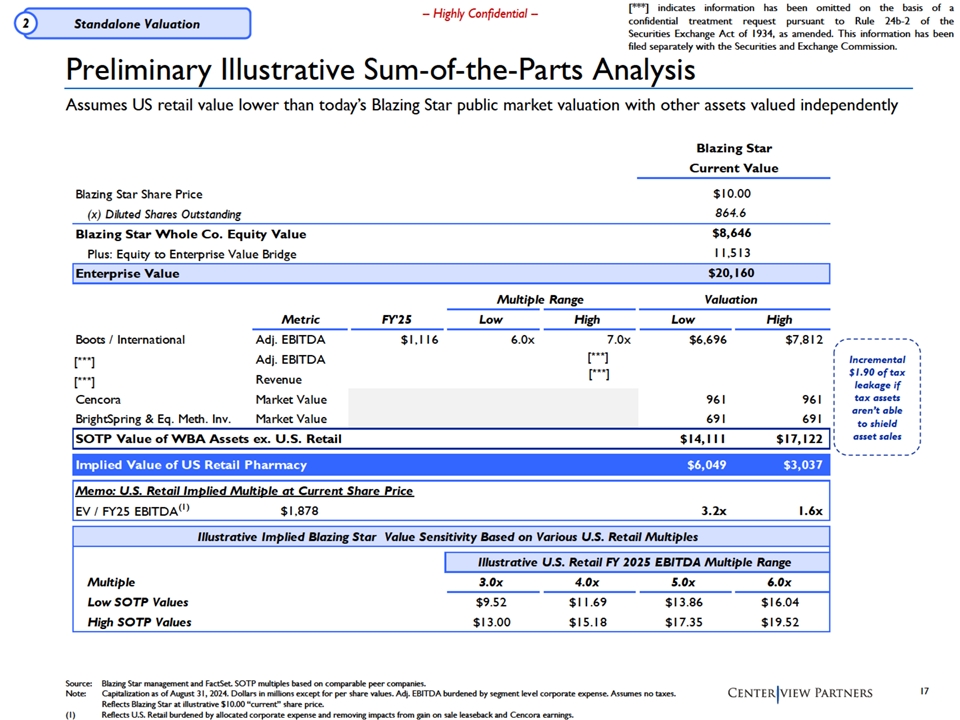The width and height of the screenshot is (960, 720).
Task: Click the Valuation column header
Action: pos(731,299)
